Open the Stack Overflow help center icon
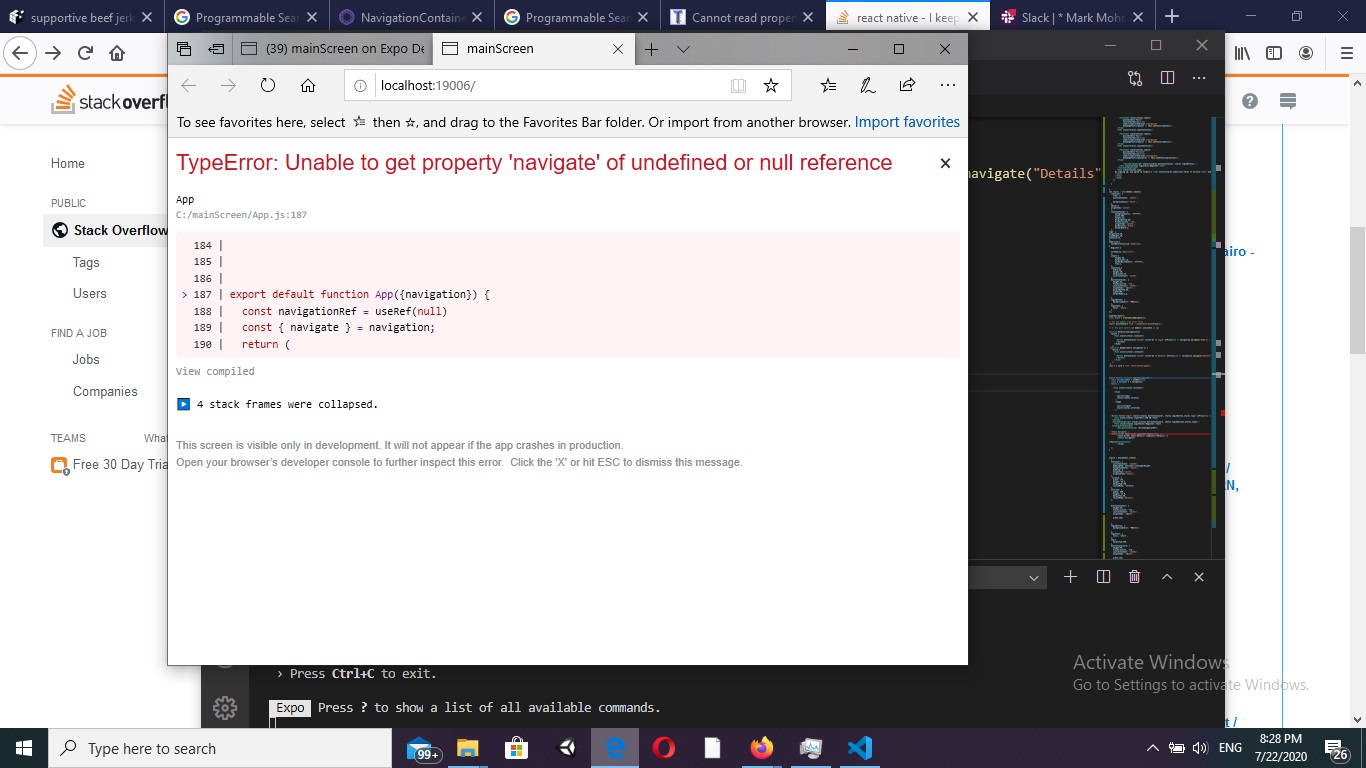 point(1249,101)
